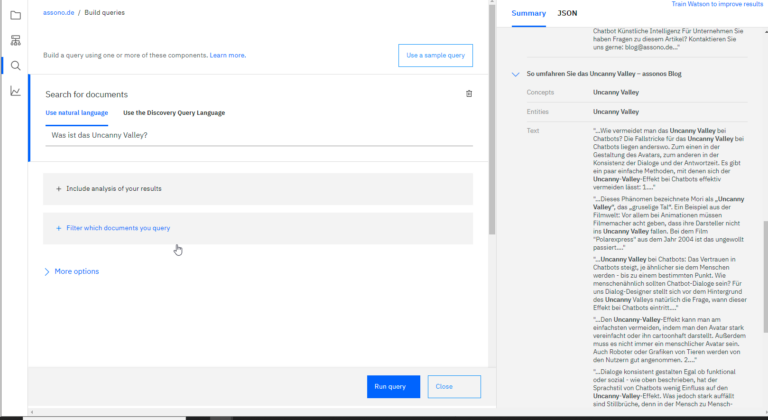Click the Uncanny Valley value next to Concepts

[x=616, y=93]
